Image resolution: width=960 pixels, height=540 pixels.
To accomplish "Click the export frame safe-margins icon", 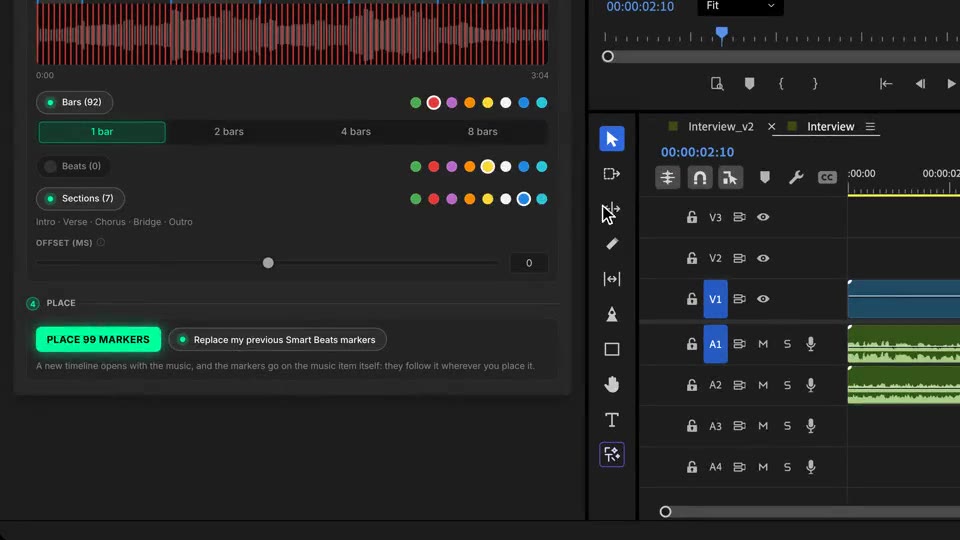I will 717,84.
